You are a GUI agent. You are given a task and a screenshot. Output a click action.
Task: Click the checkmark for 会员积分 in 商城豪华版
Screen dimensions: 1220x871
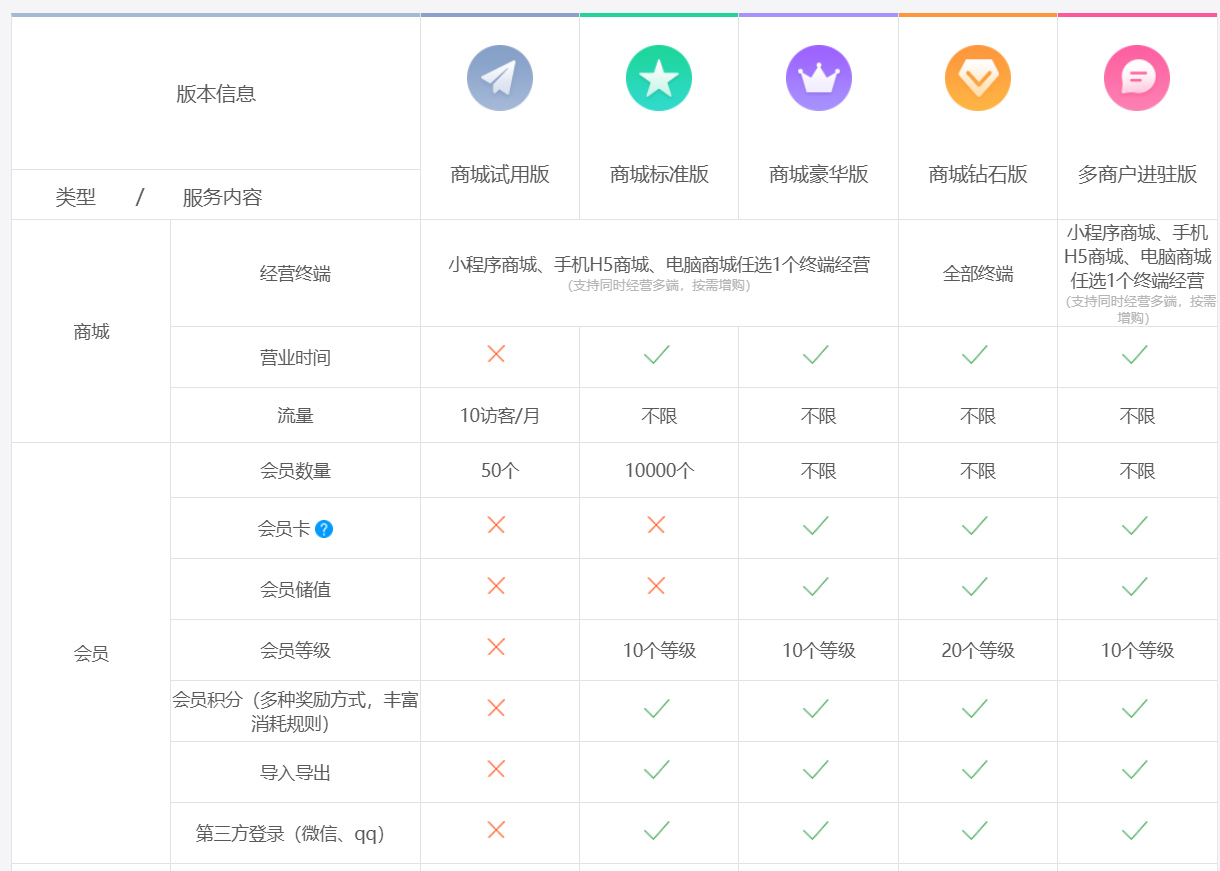[816, 708]
